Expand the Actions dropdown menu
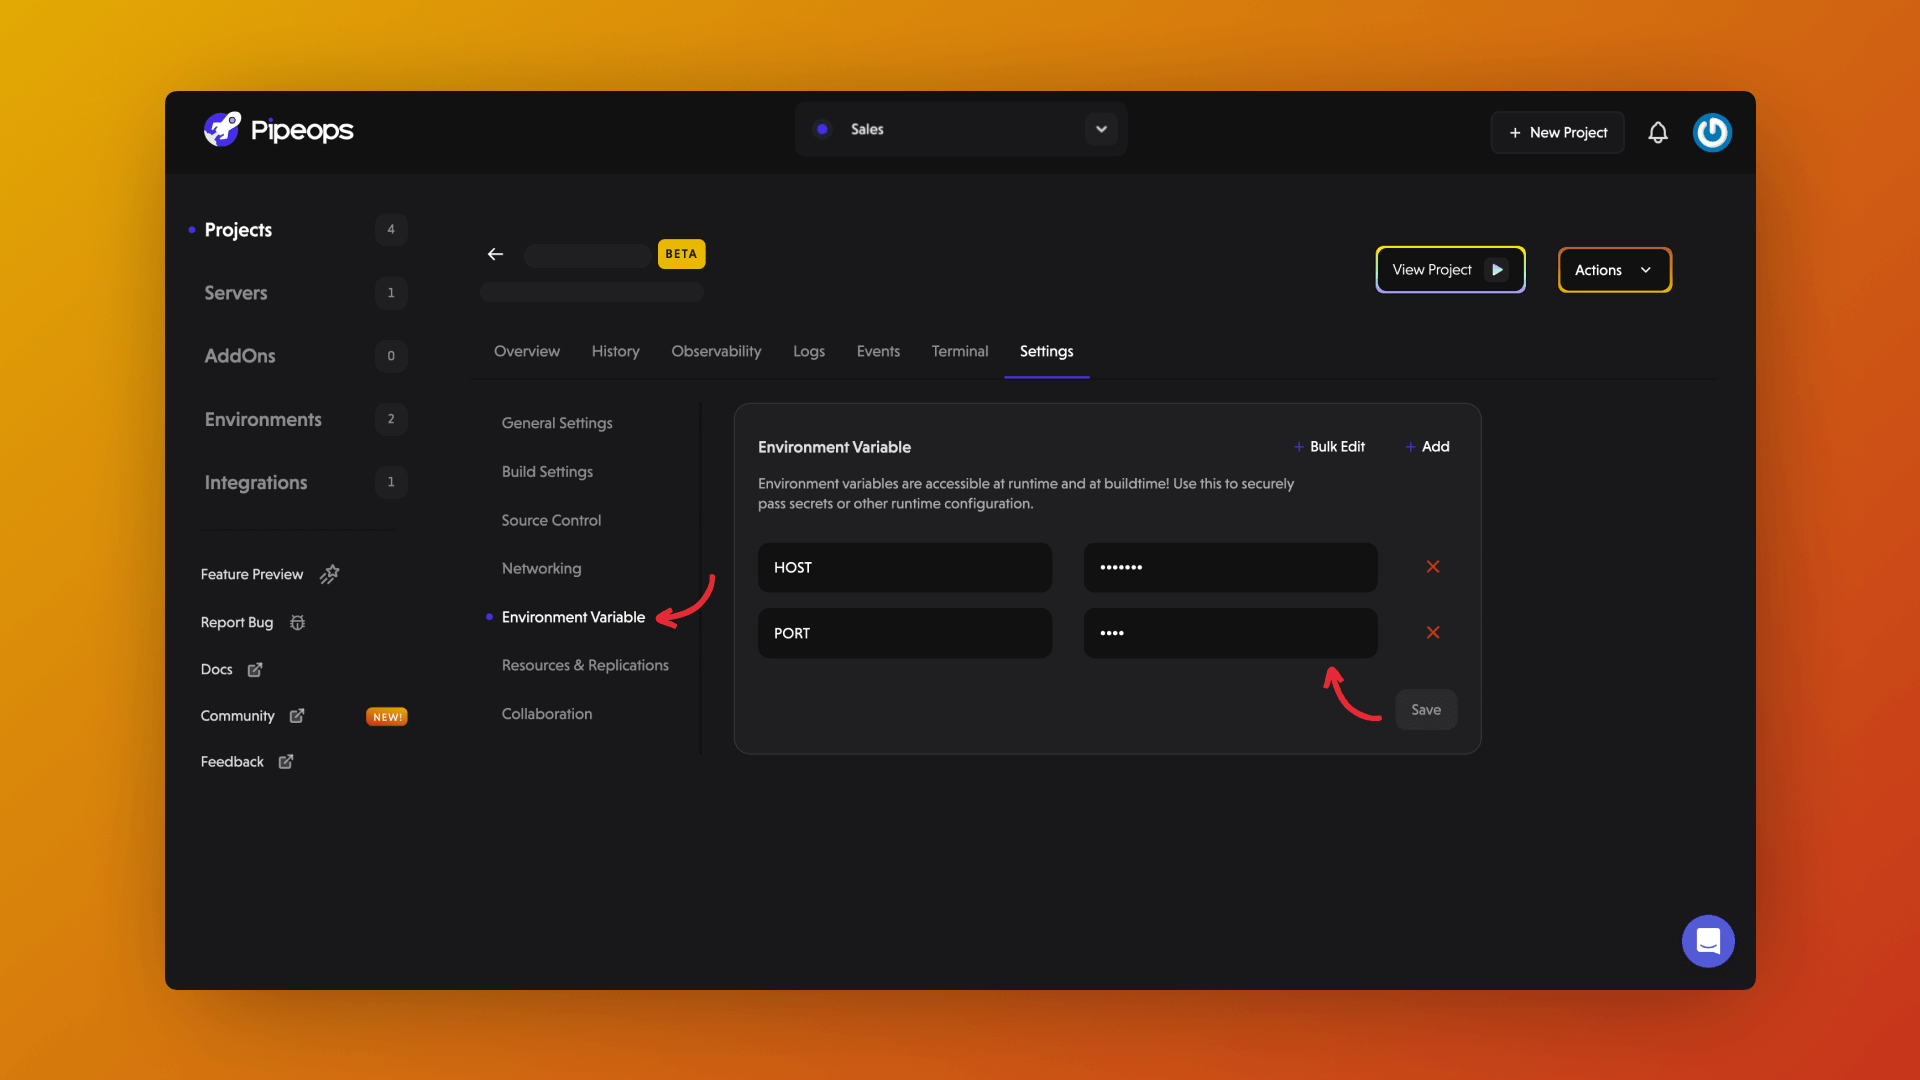This screenshot has height=1080, width=1920. pyautogui.click(x=1611, y=269)
